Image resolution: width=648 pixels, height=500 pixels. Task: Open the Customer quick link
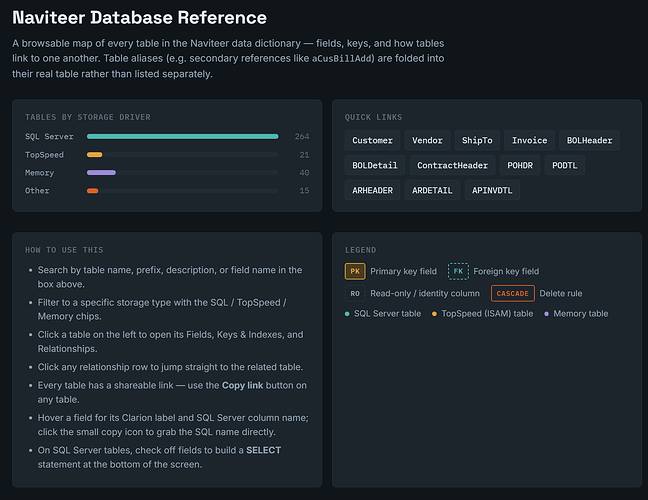pos(372,140)
